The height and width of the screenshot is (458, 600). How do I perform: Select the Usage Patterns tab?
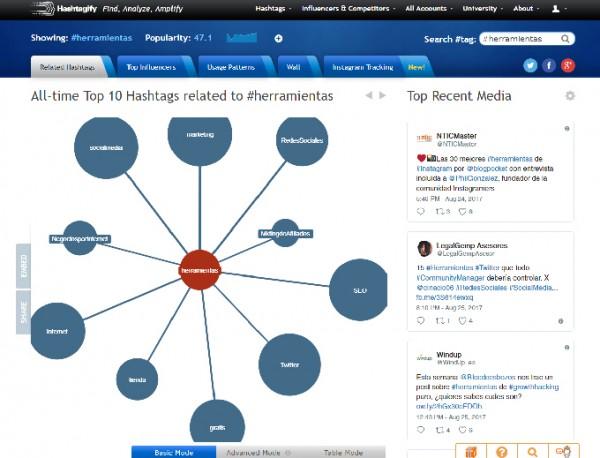231,67
